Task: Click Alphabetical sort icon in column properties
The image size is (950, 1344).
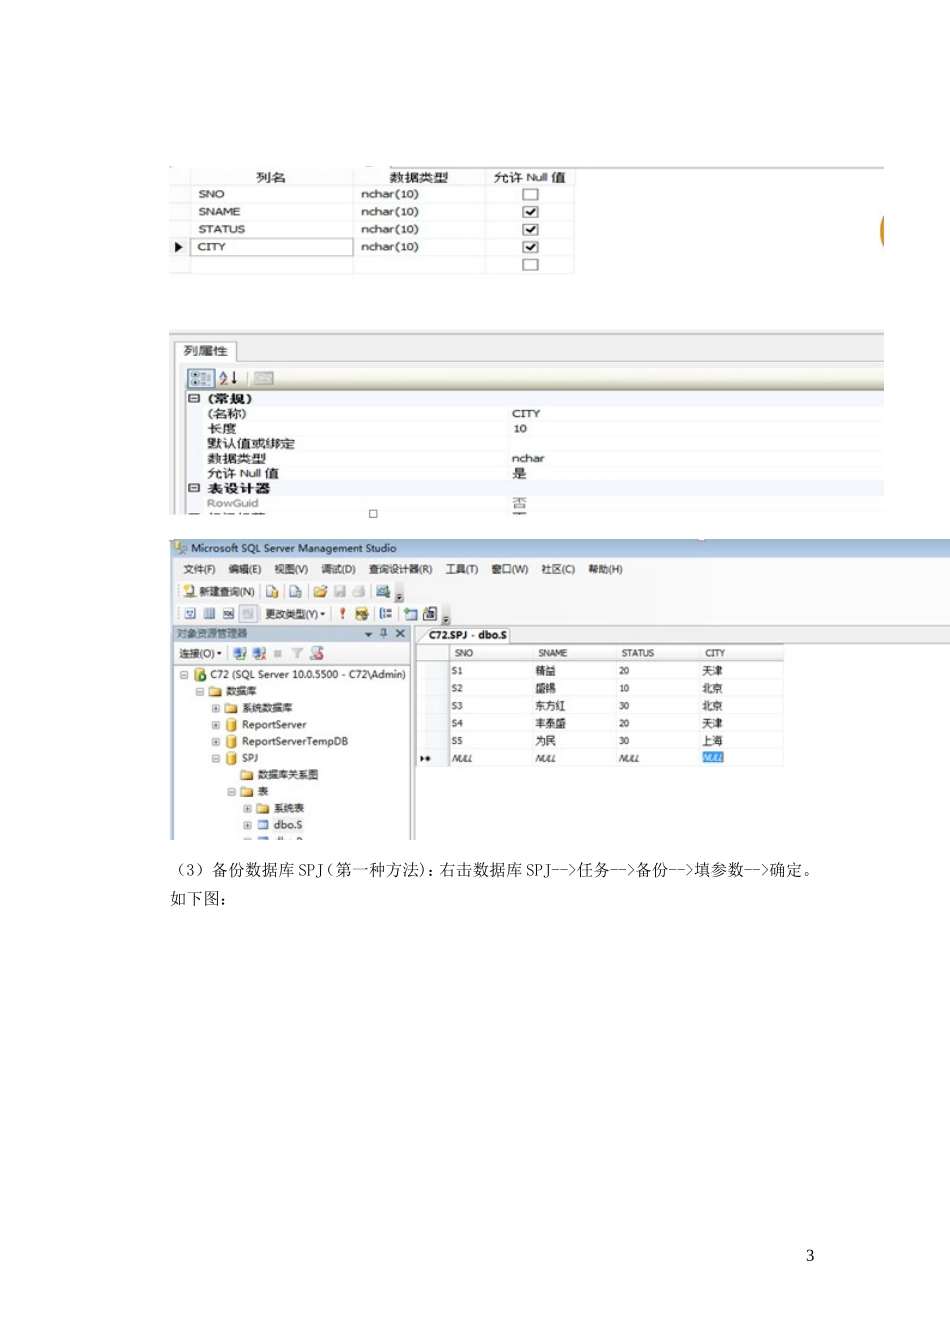Action: [x=228, y=378]
